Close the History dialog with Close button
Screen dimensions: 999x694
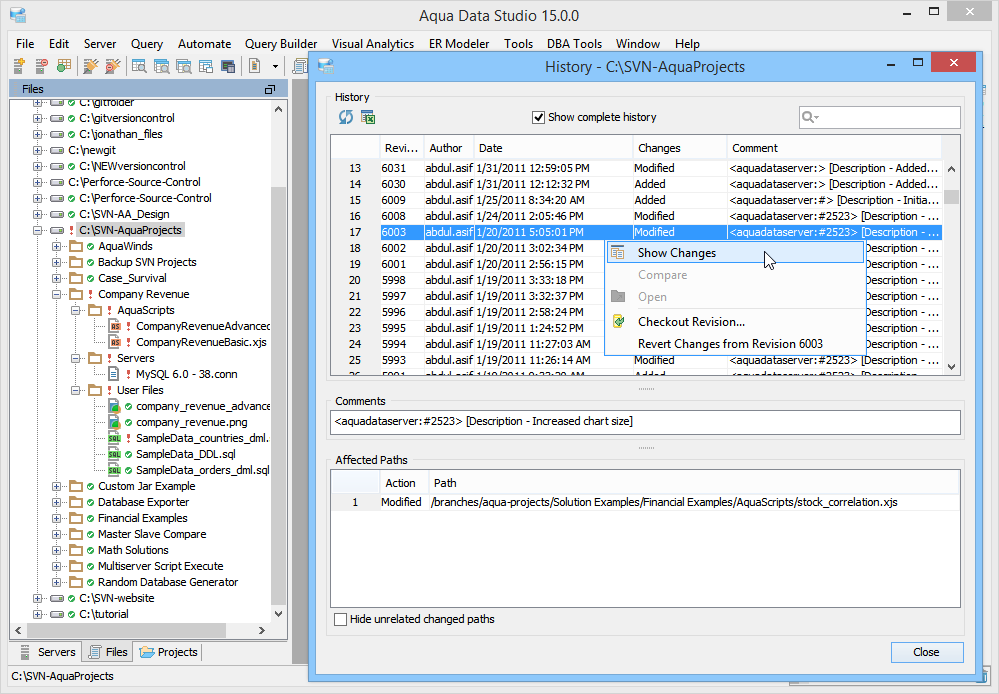click(x=926, y=652)
